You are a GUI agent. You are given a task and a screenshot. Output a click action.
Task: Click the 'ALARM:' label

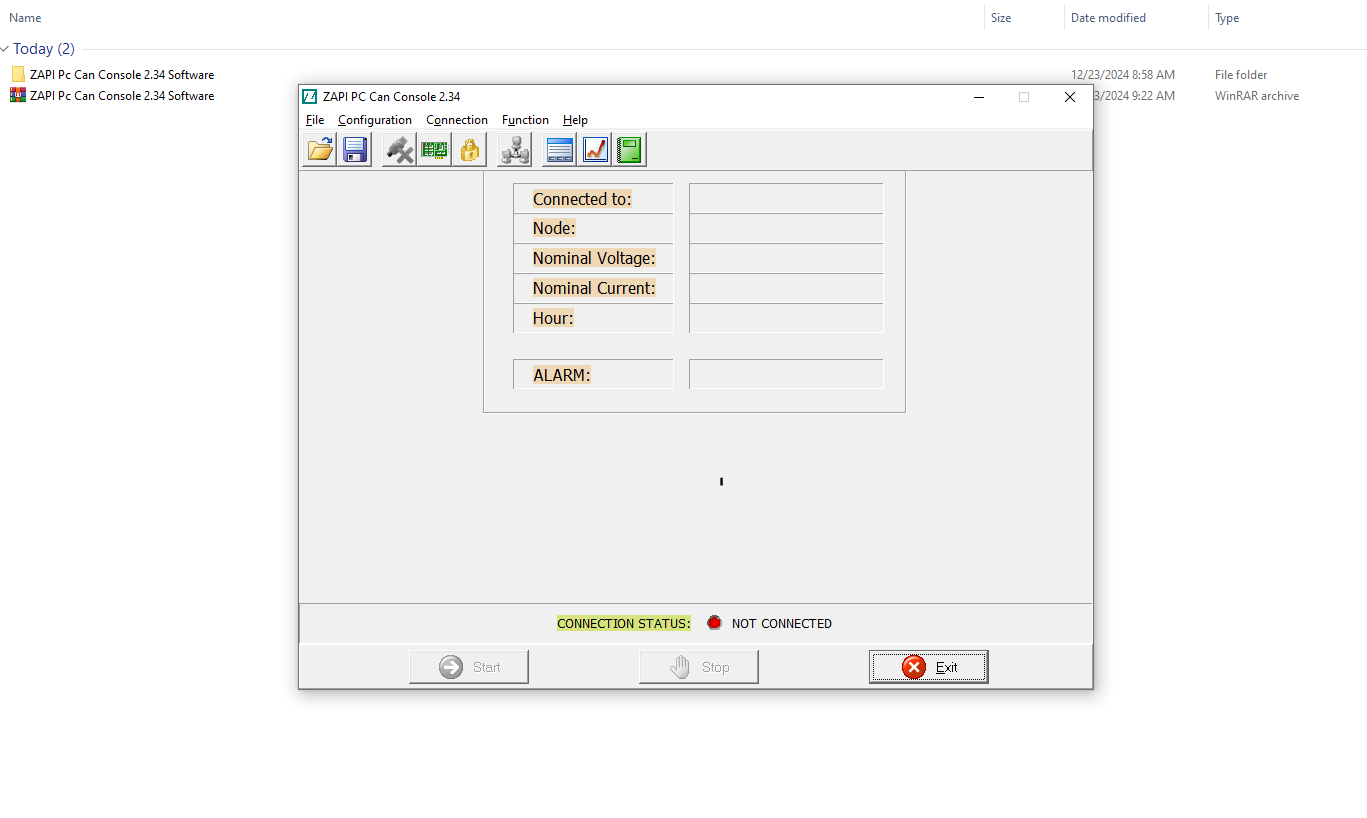pos(562,375)
